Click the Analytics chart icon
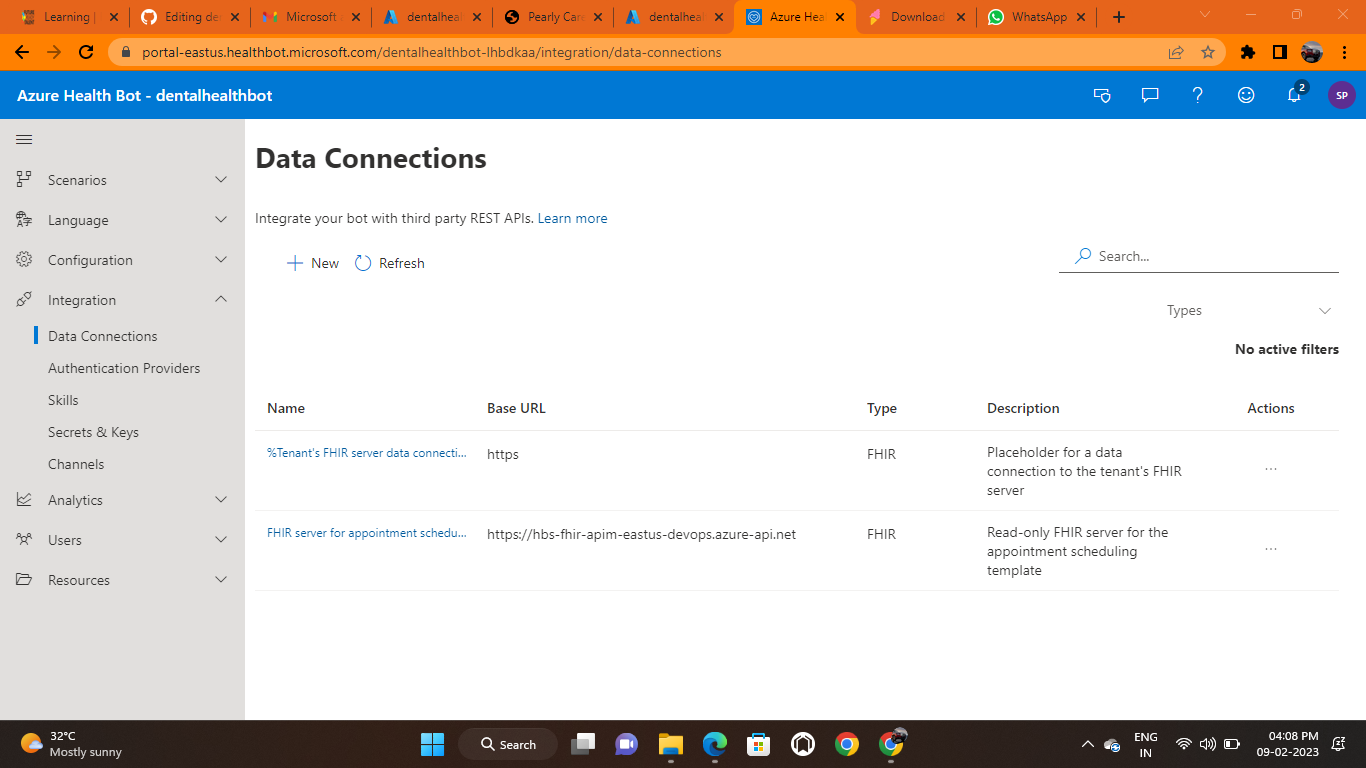Viewport: 1366px width, 768px height. pyautogui.click(x=24, y=500)
